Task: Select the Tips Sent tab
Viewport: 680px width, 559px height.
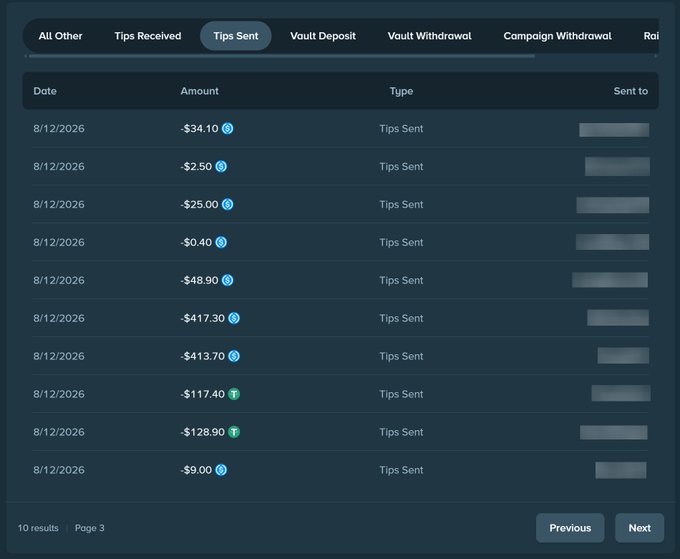Action: [235, 36]
